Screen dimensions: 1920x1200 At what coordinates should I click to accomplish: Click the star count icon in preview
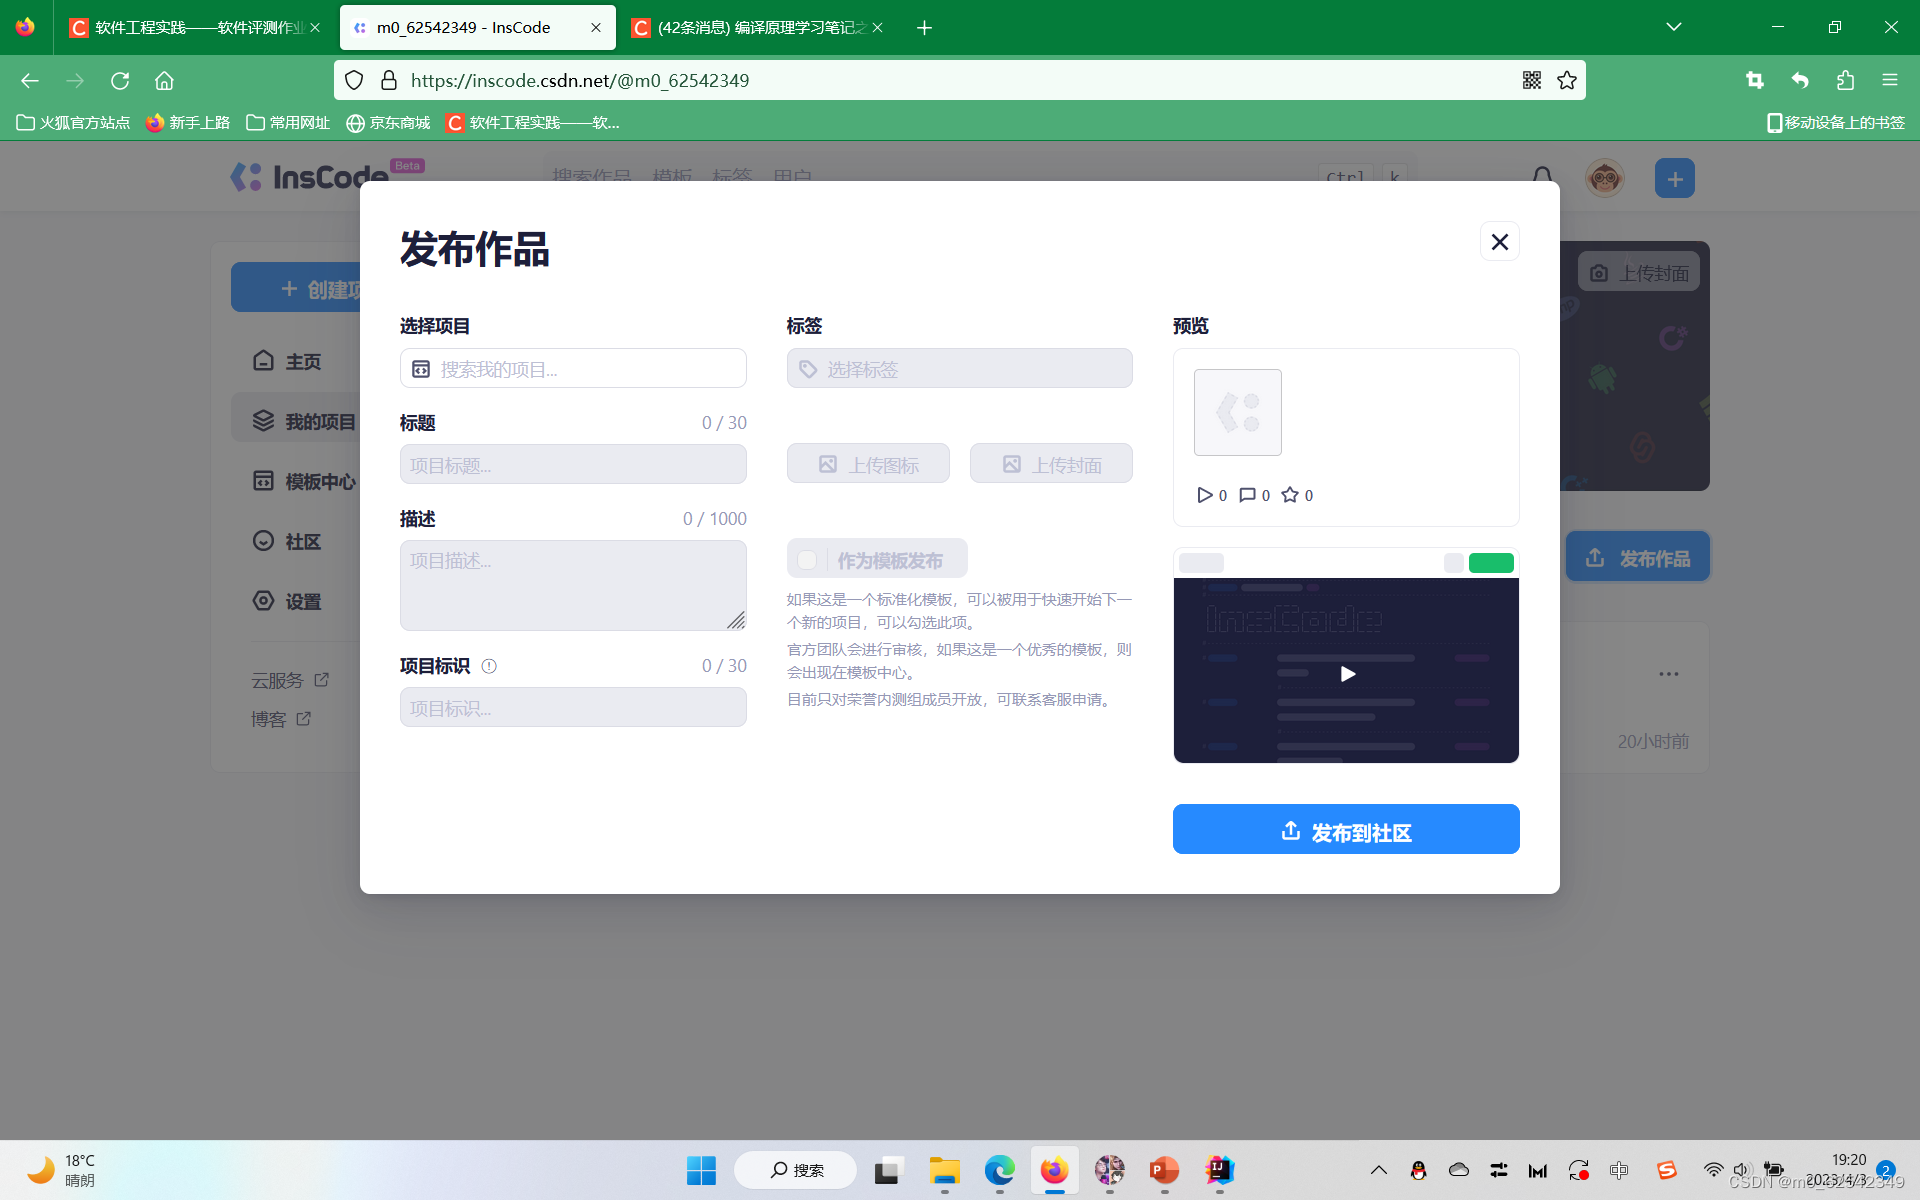(x=1290, y=495)
